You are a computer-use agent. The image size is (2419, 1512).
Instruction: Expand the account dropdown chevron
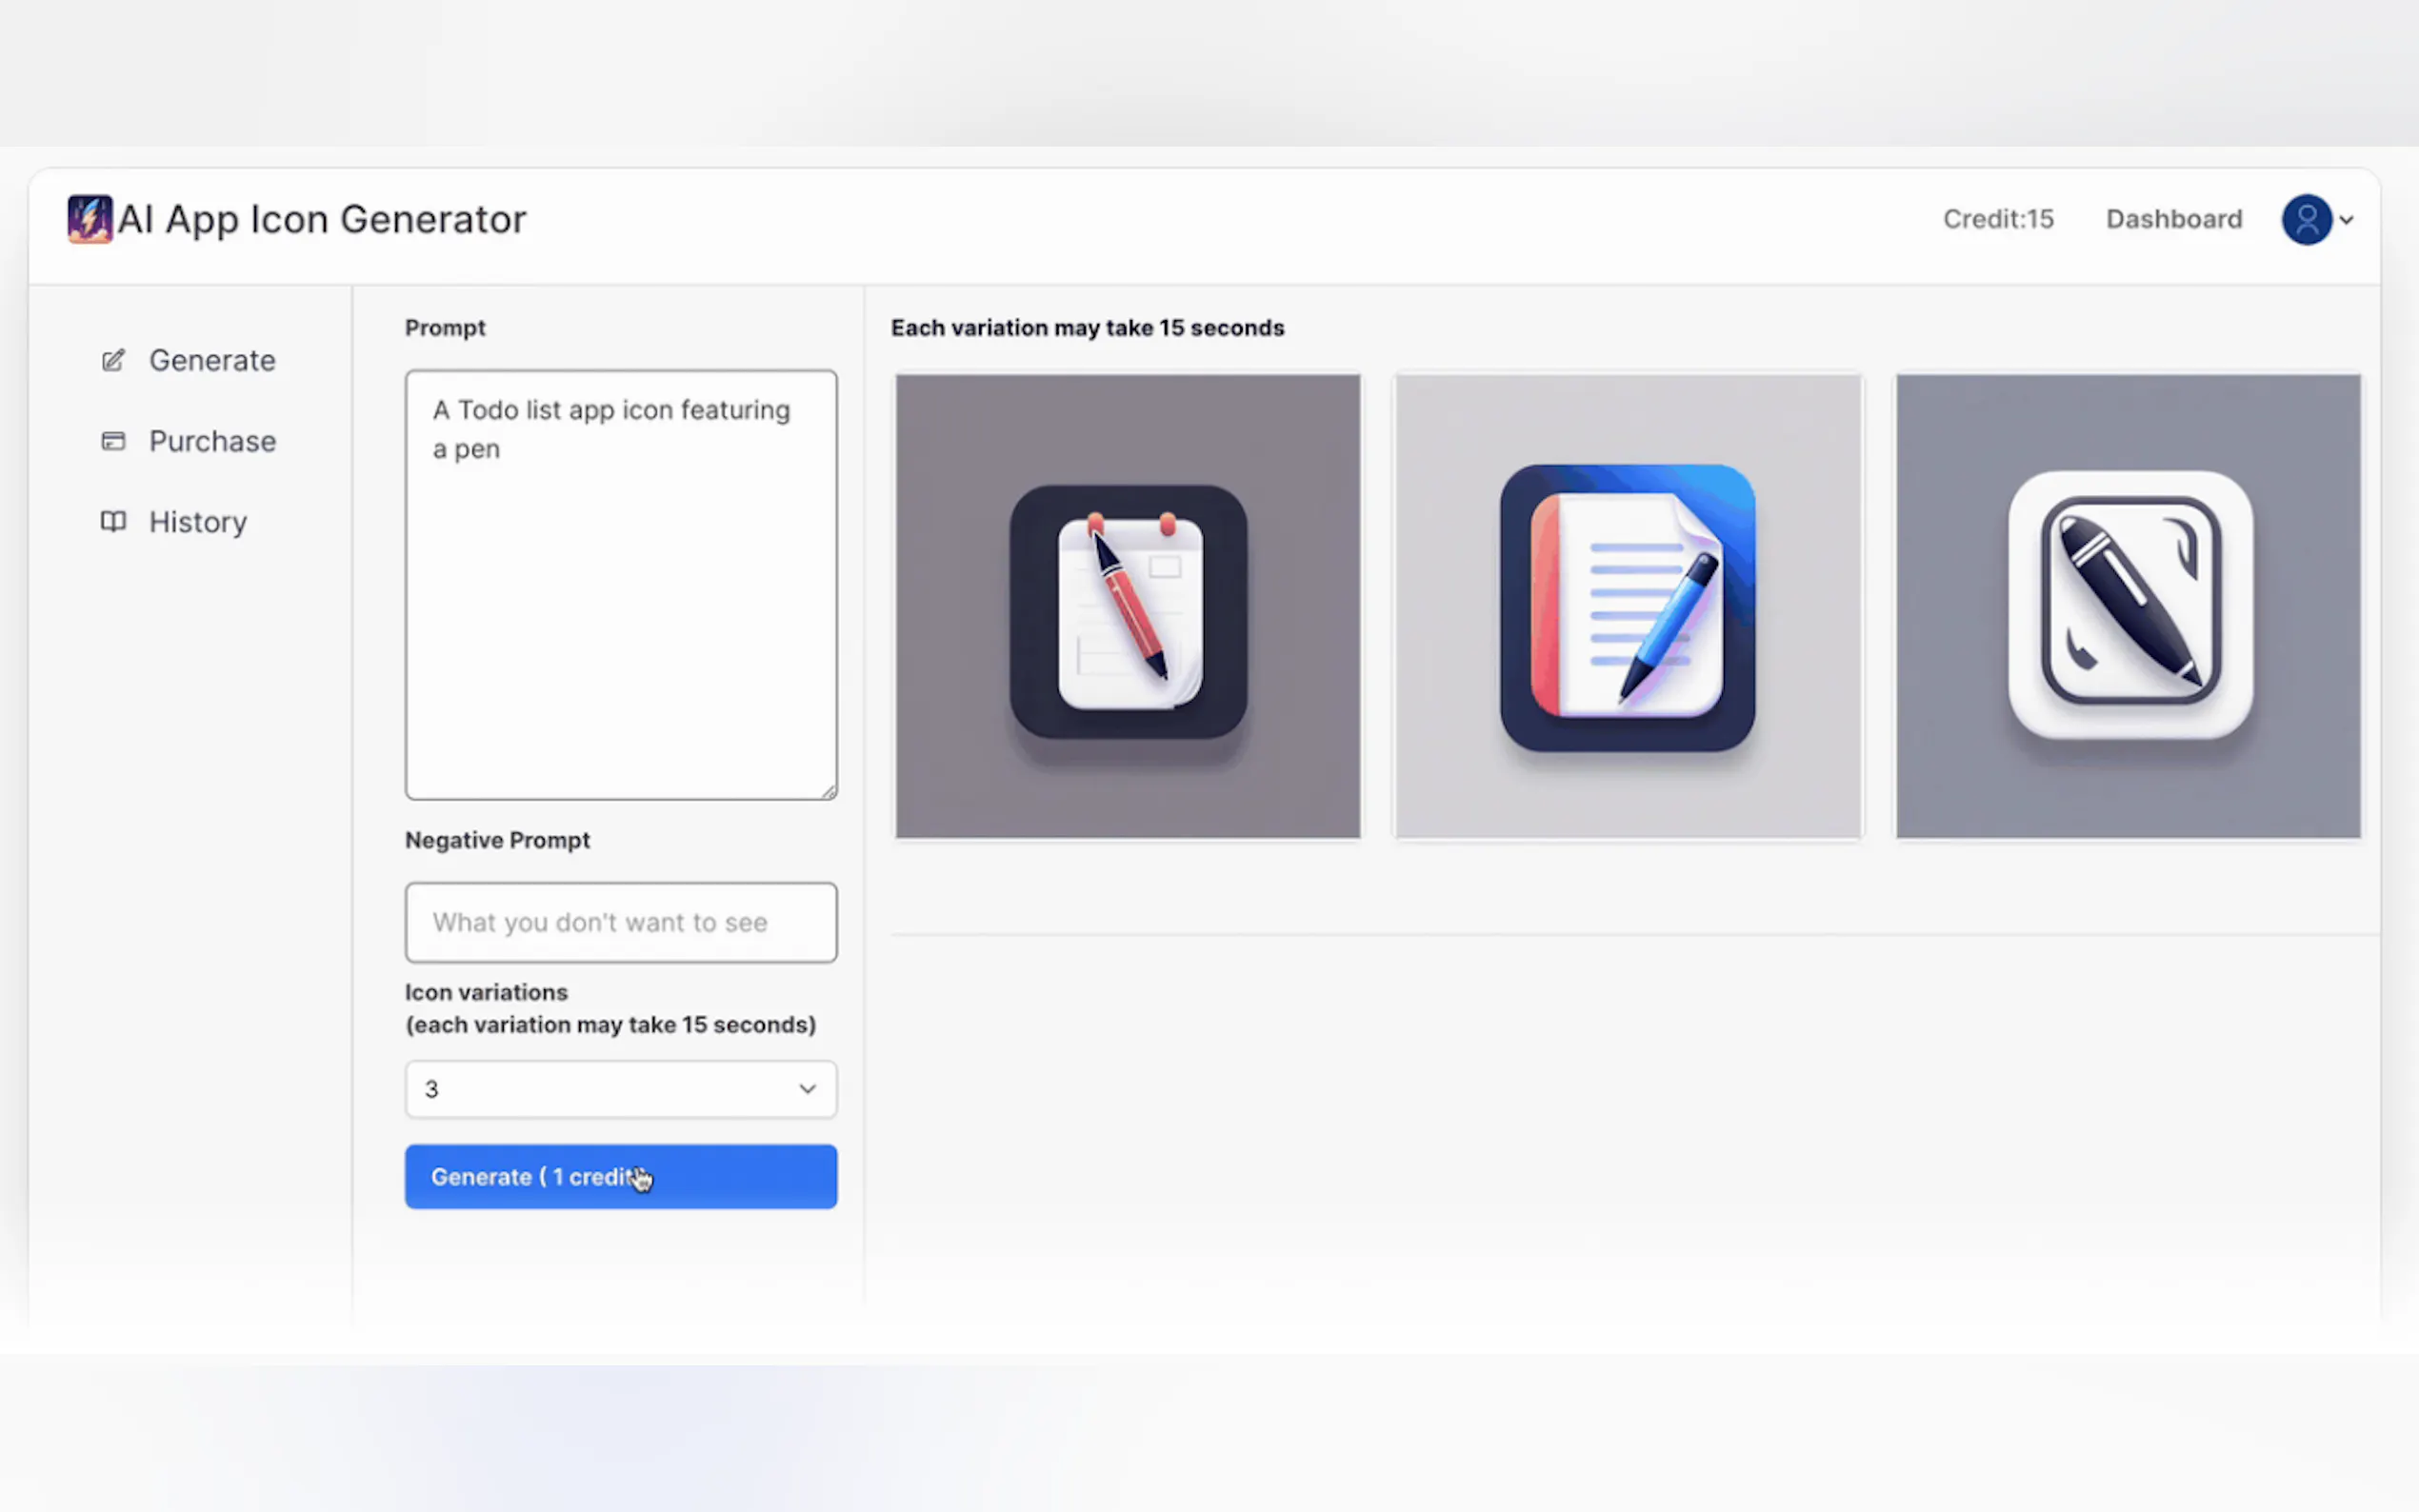coord(2346,220)
